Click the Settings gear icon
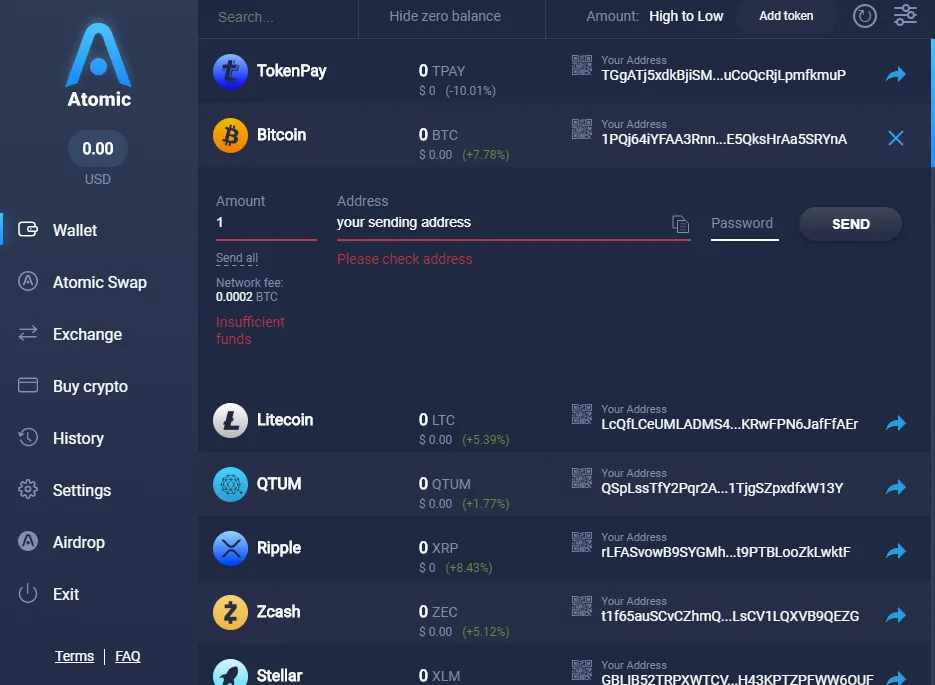935x685 pixels. tap(28, 489)
